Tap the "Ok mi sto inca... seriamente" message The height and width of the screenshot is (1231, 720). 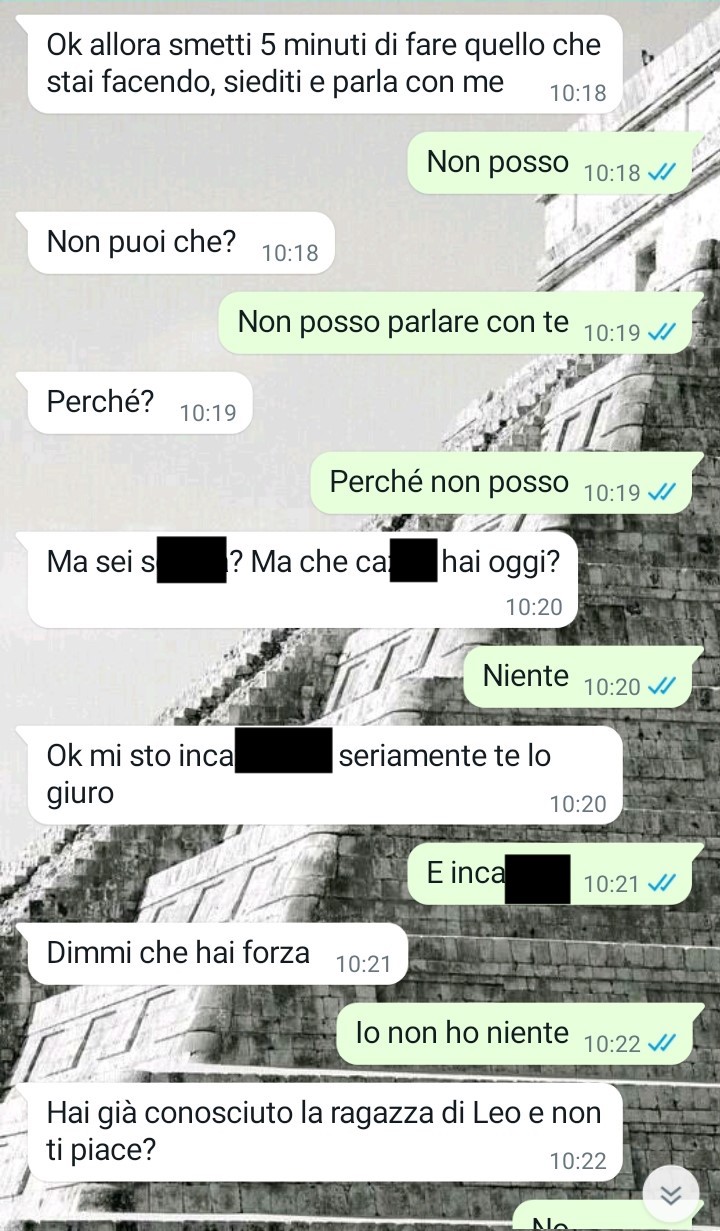pos(327,775)
